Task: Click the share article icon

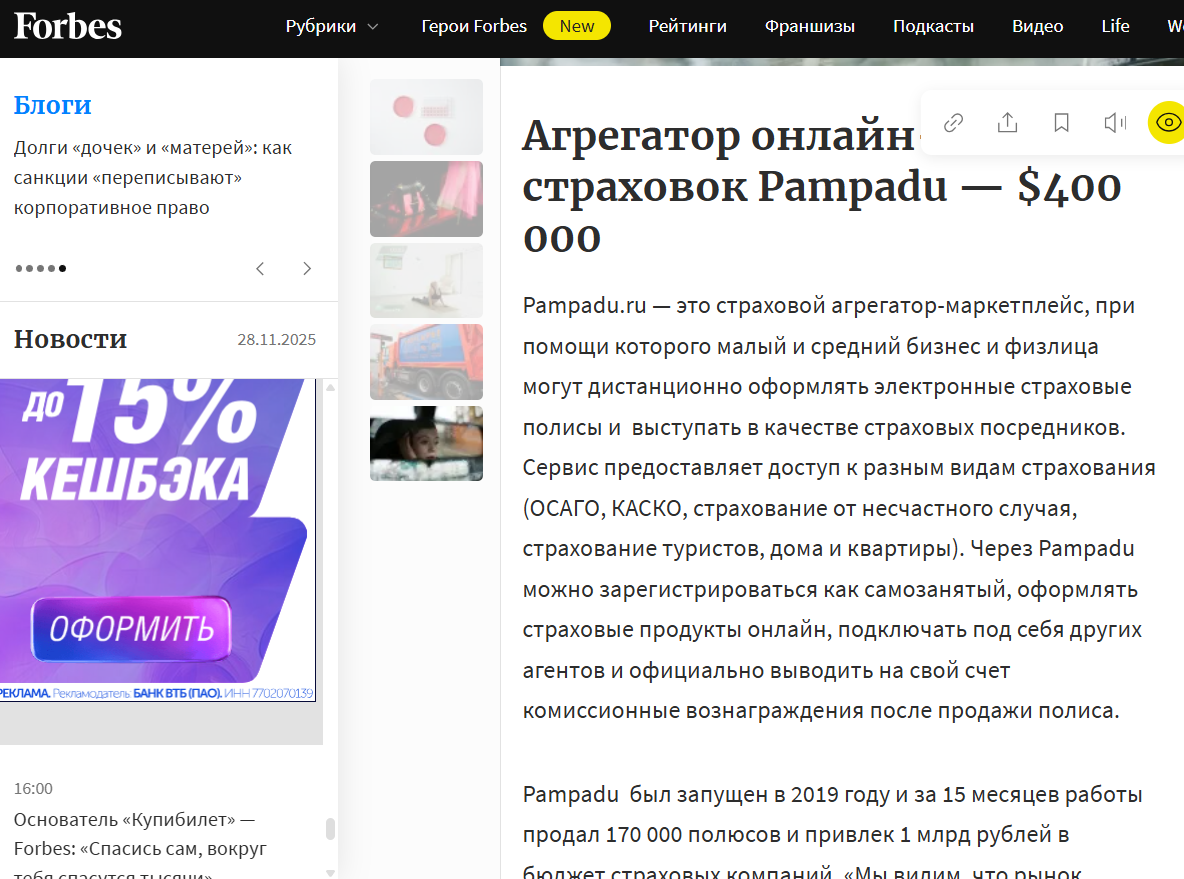Action: click(1007, 123)
